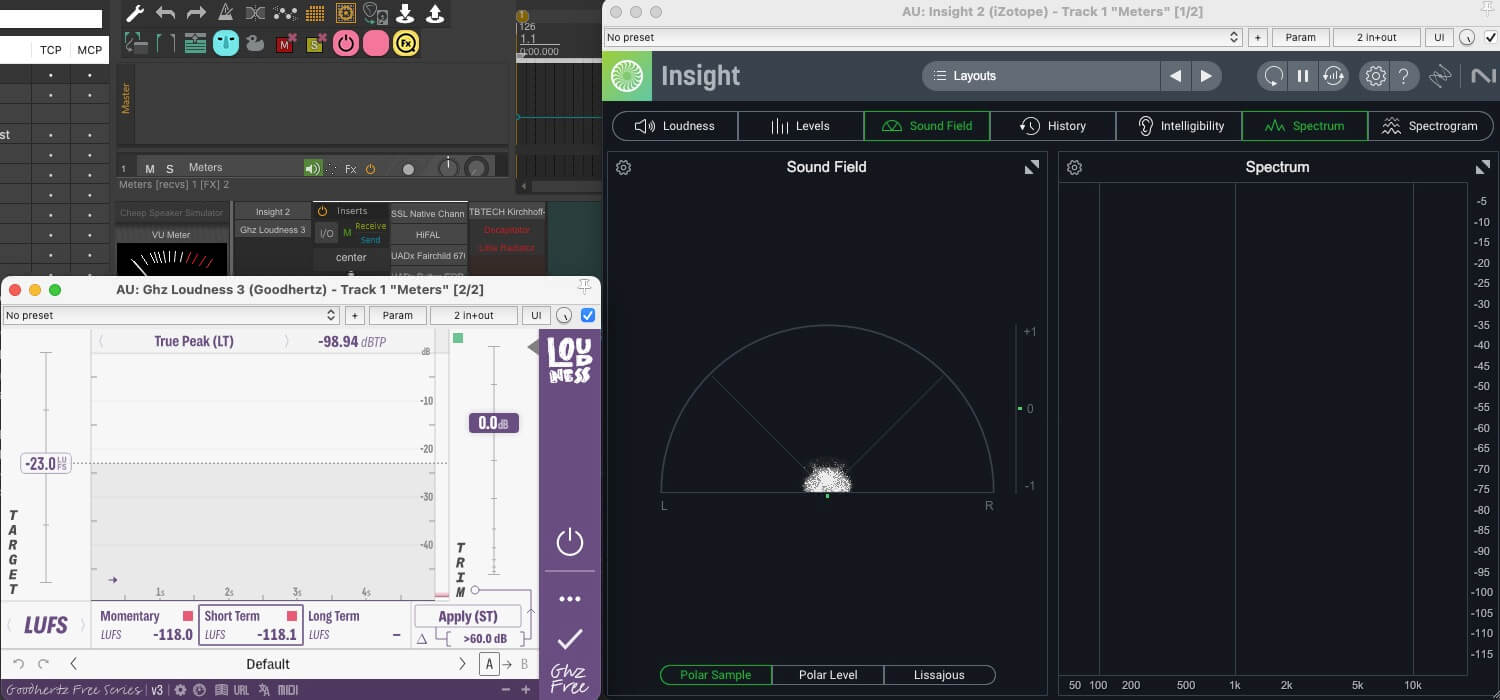Click the metronome icon in REAPER toolbar

(x=225, y=13)
